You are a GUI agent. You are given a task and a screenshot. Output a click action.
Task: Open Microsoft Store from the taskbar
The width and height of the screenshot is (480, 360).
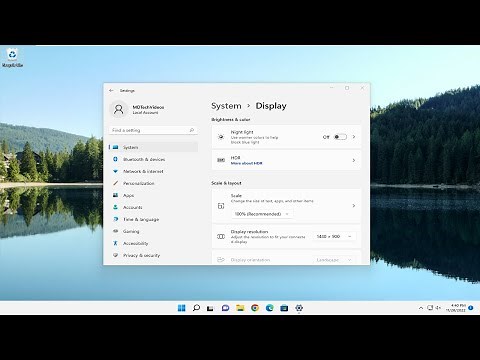click(284, 308)
